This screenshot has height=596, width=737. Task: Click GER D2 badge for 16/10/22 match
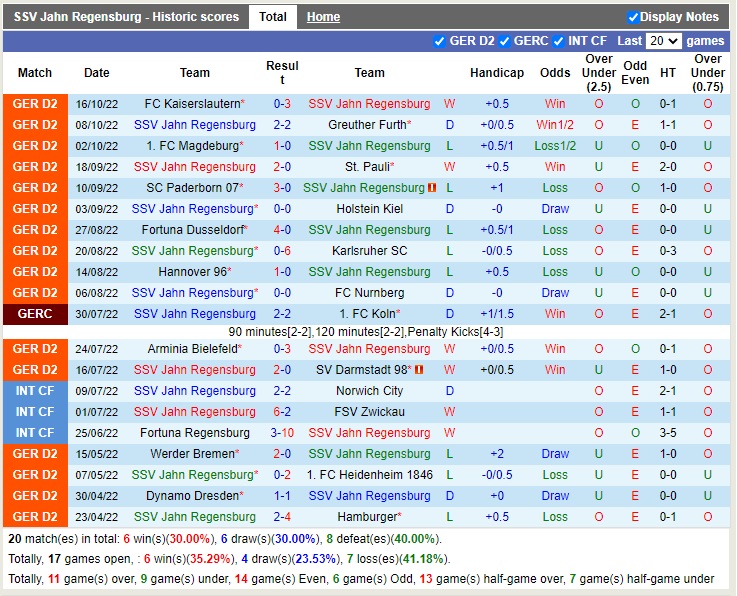35,104
